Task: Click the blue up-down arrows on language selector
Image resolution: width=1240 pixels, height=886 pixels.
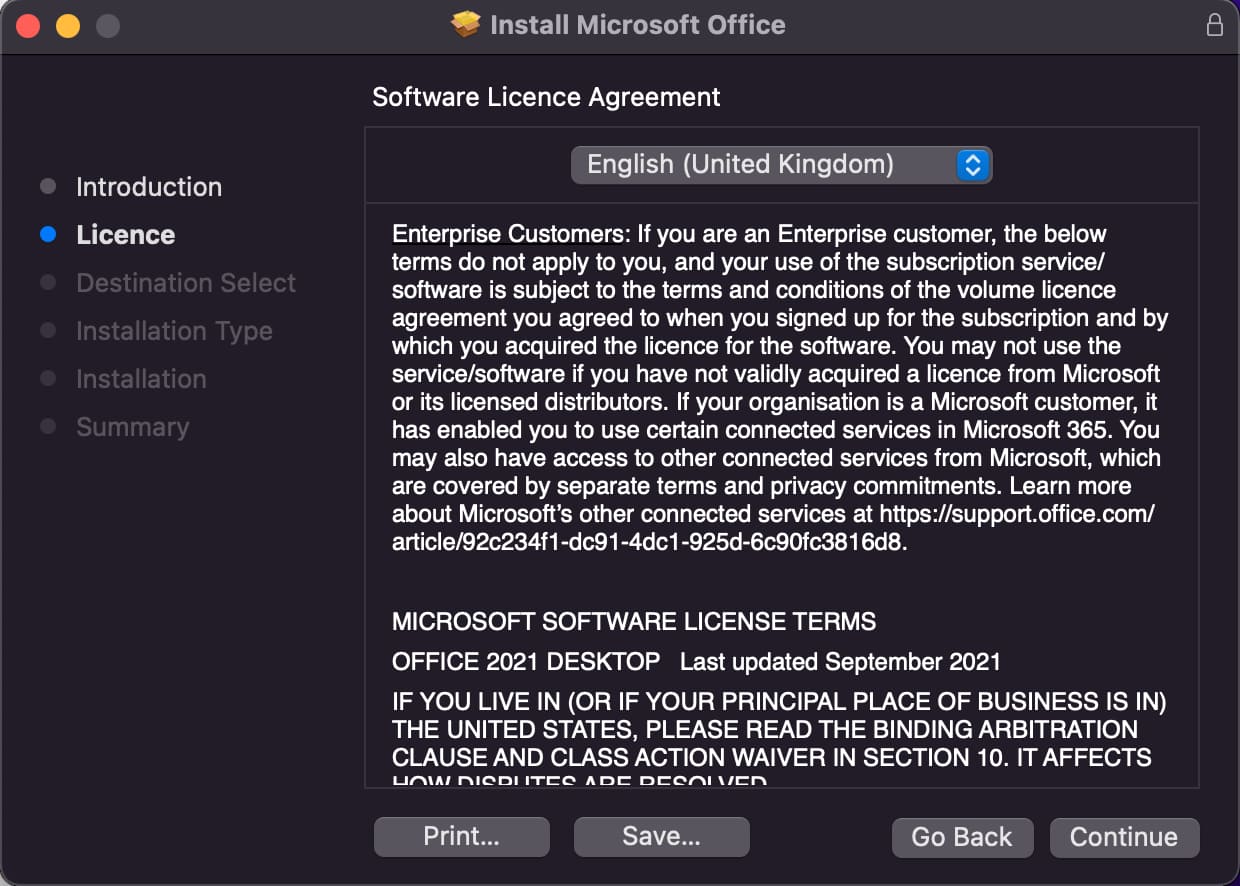Action: 973,164
